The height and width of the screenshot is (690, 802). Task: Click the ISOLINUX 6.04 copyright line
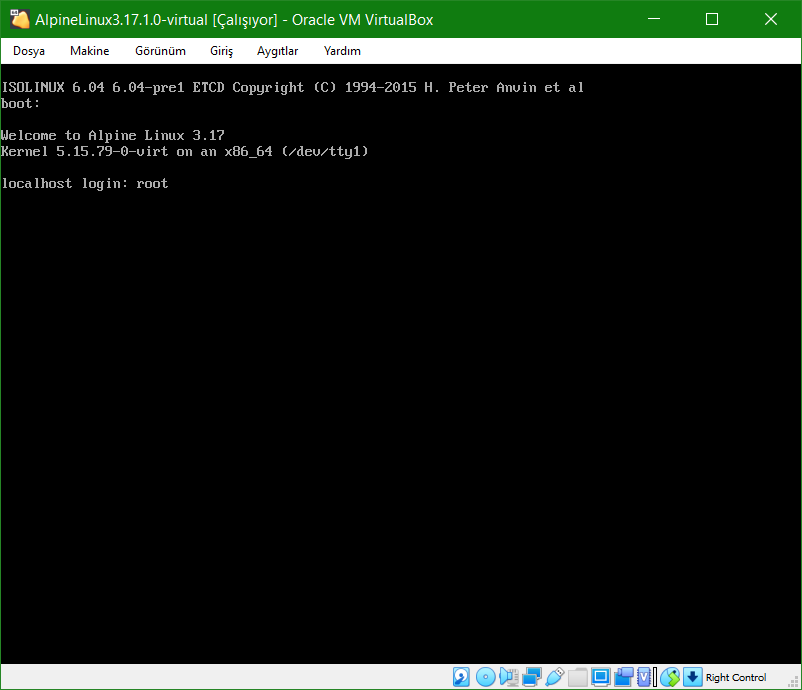click(x=293, y=87)
